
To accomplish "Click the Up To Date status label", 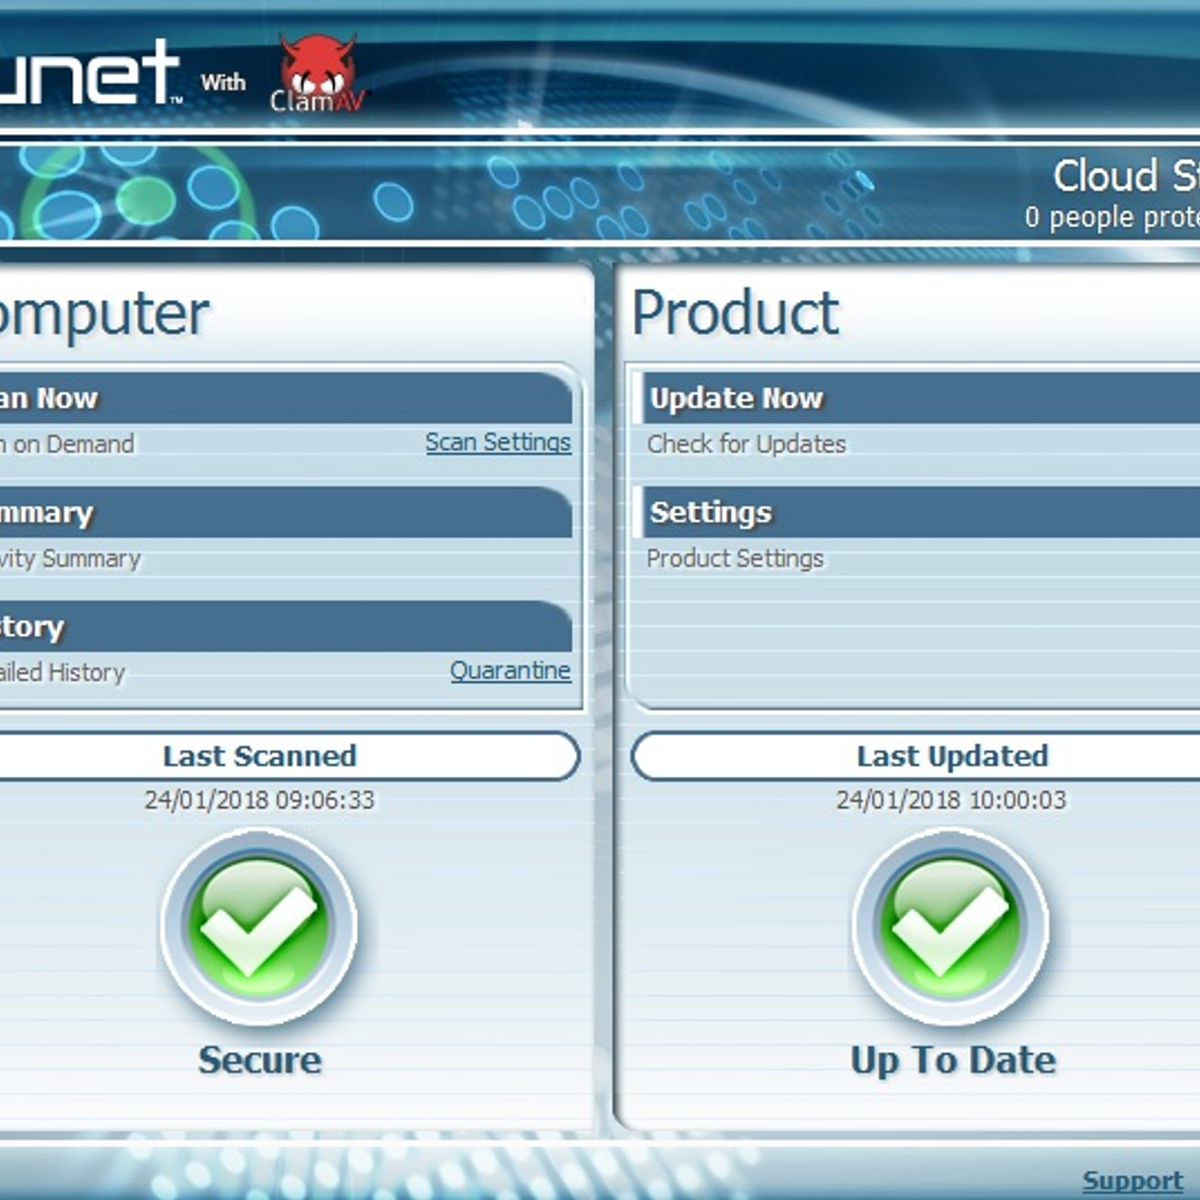I will (952, 1060).
